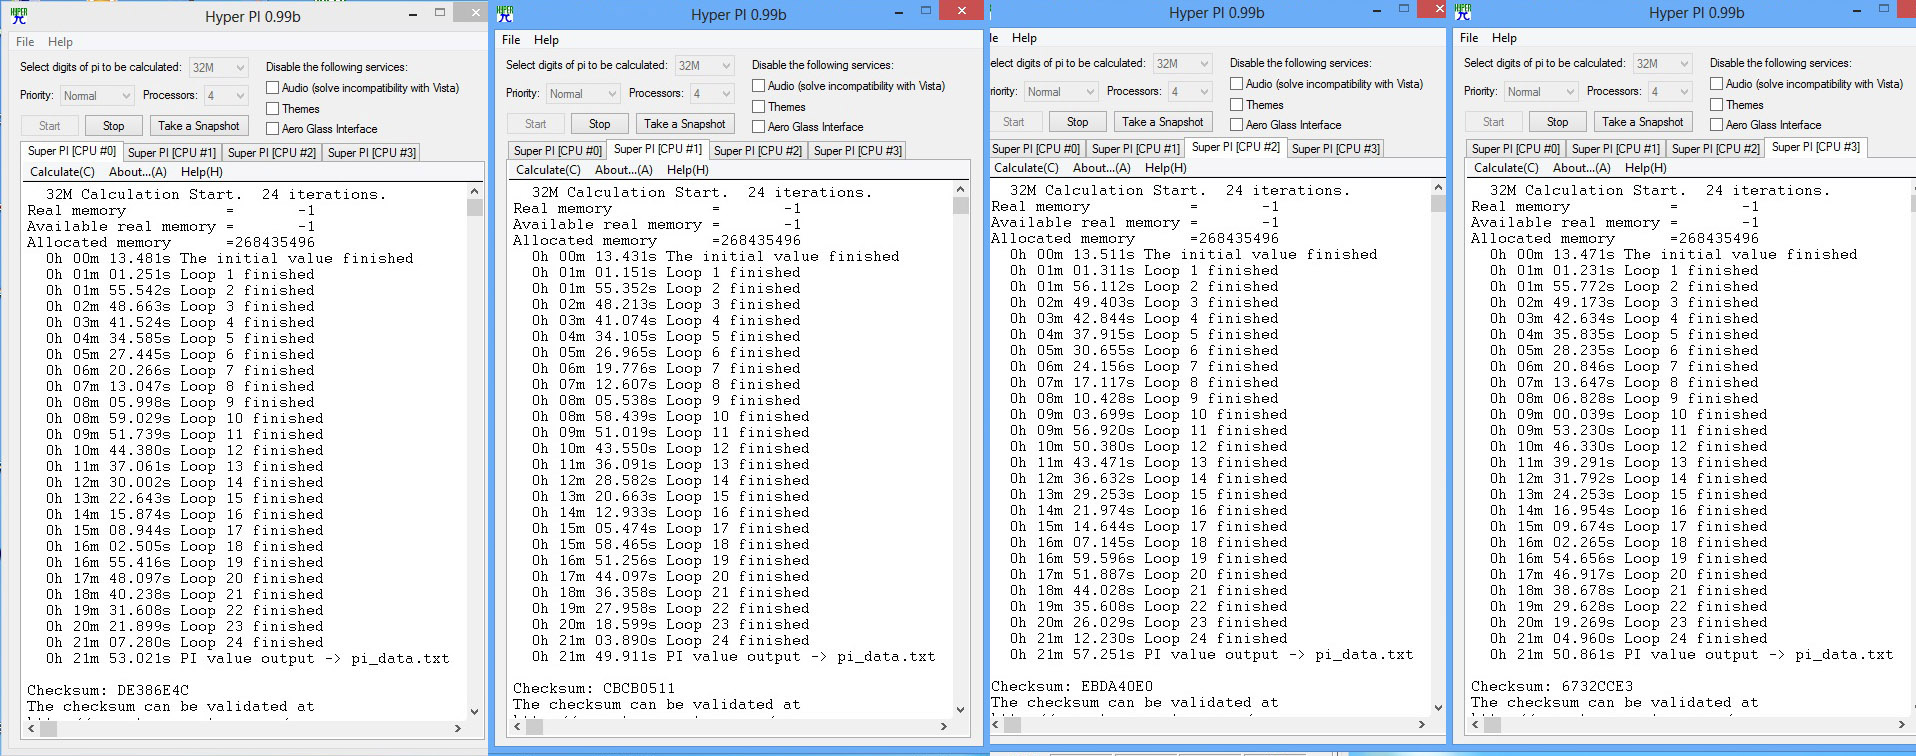Screen dimensions: 1916x756
Task: Click vertical scrollbar thumb in third window
Action: pyautogui.click(x=1438, y=204)
